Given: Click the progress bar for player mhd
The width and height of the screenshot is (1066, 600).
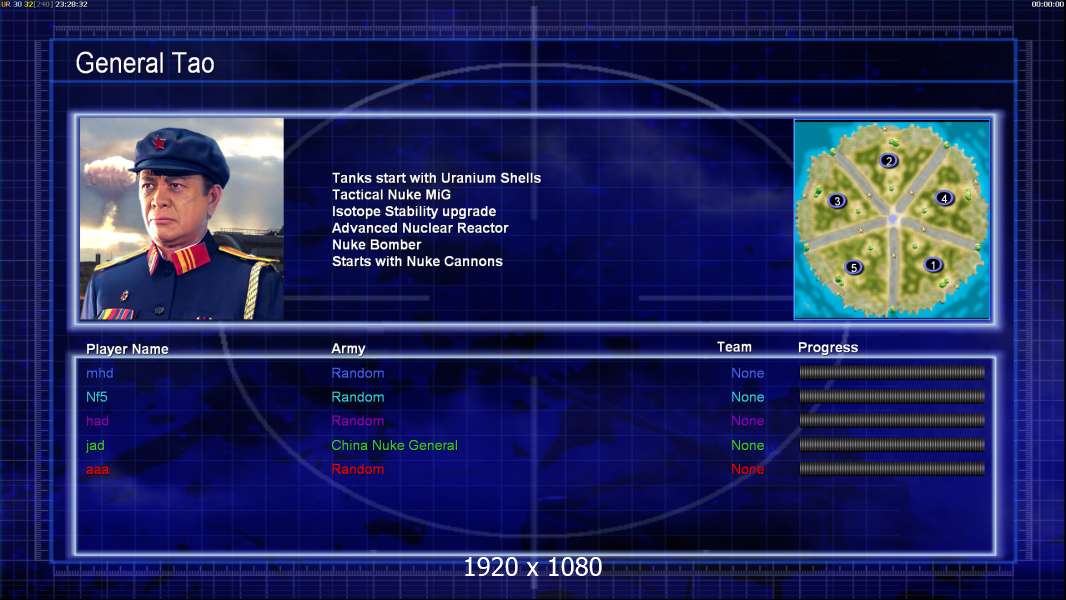Looking at the screenshot, I should coord(892,372).
